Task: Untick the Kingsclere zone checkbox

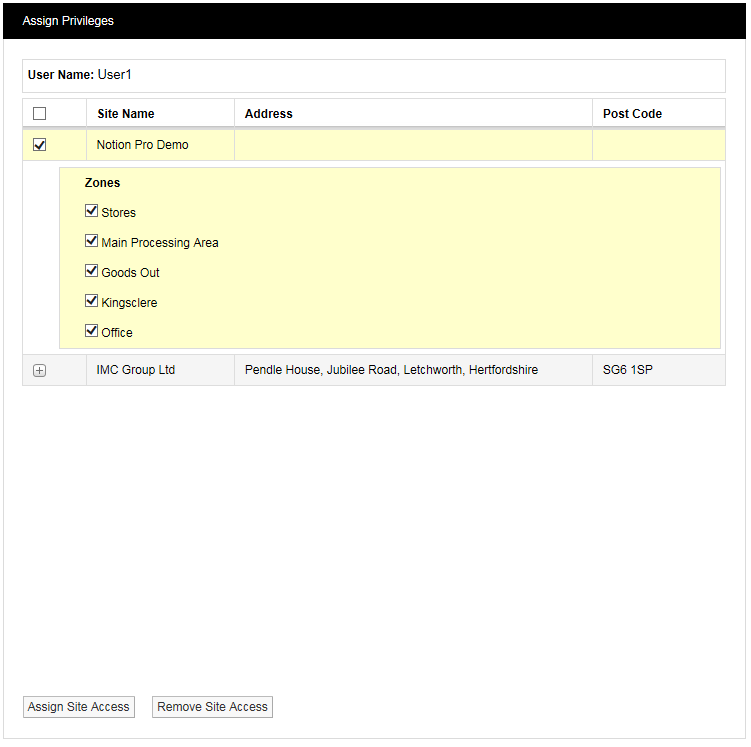Action: point(92,302)
